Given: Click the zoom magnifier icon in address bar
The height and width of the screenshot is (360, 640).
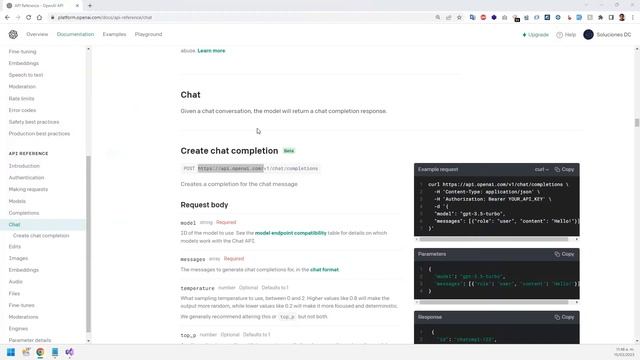Looking at the screenshot, I should point(438,18).
